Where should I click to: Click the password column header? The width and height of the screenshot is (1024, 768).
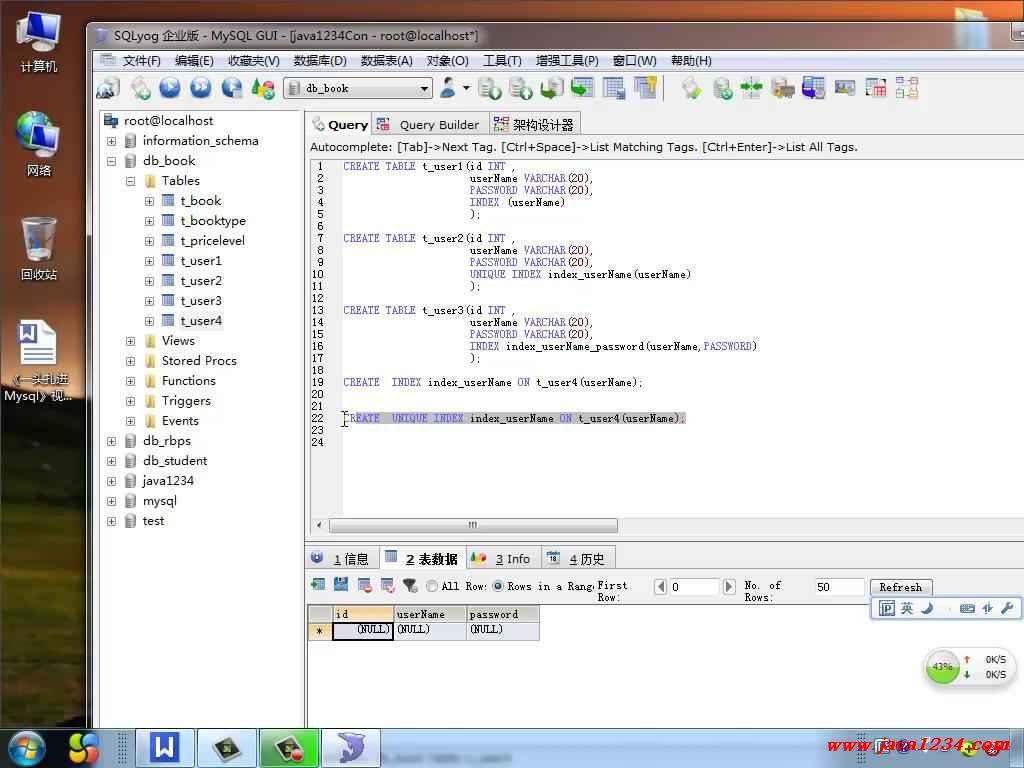[x=503, y=614]
